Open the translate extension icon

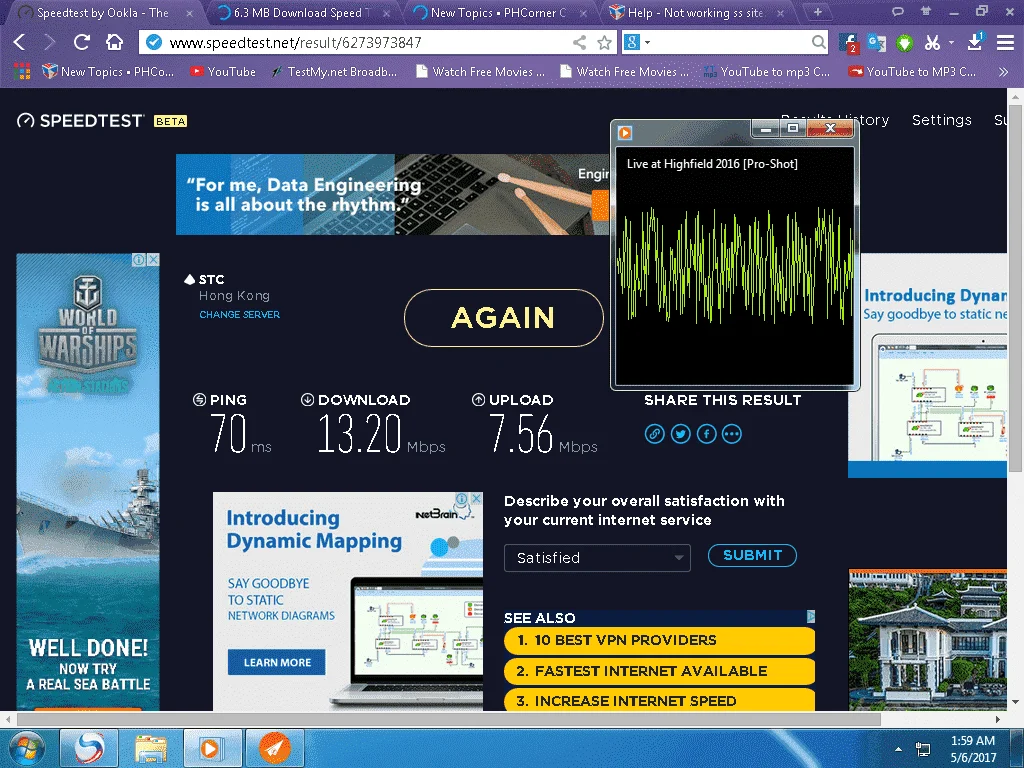(x=876, y=42)
